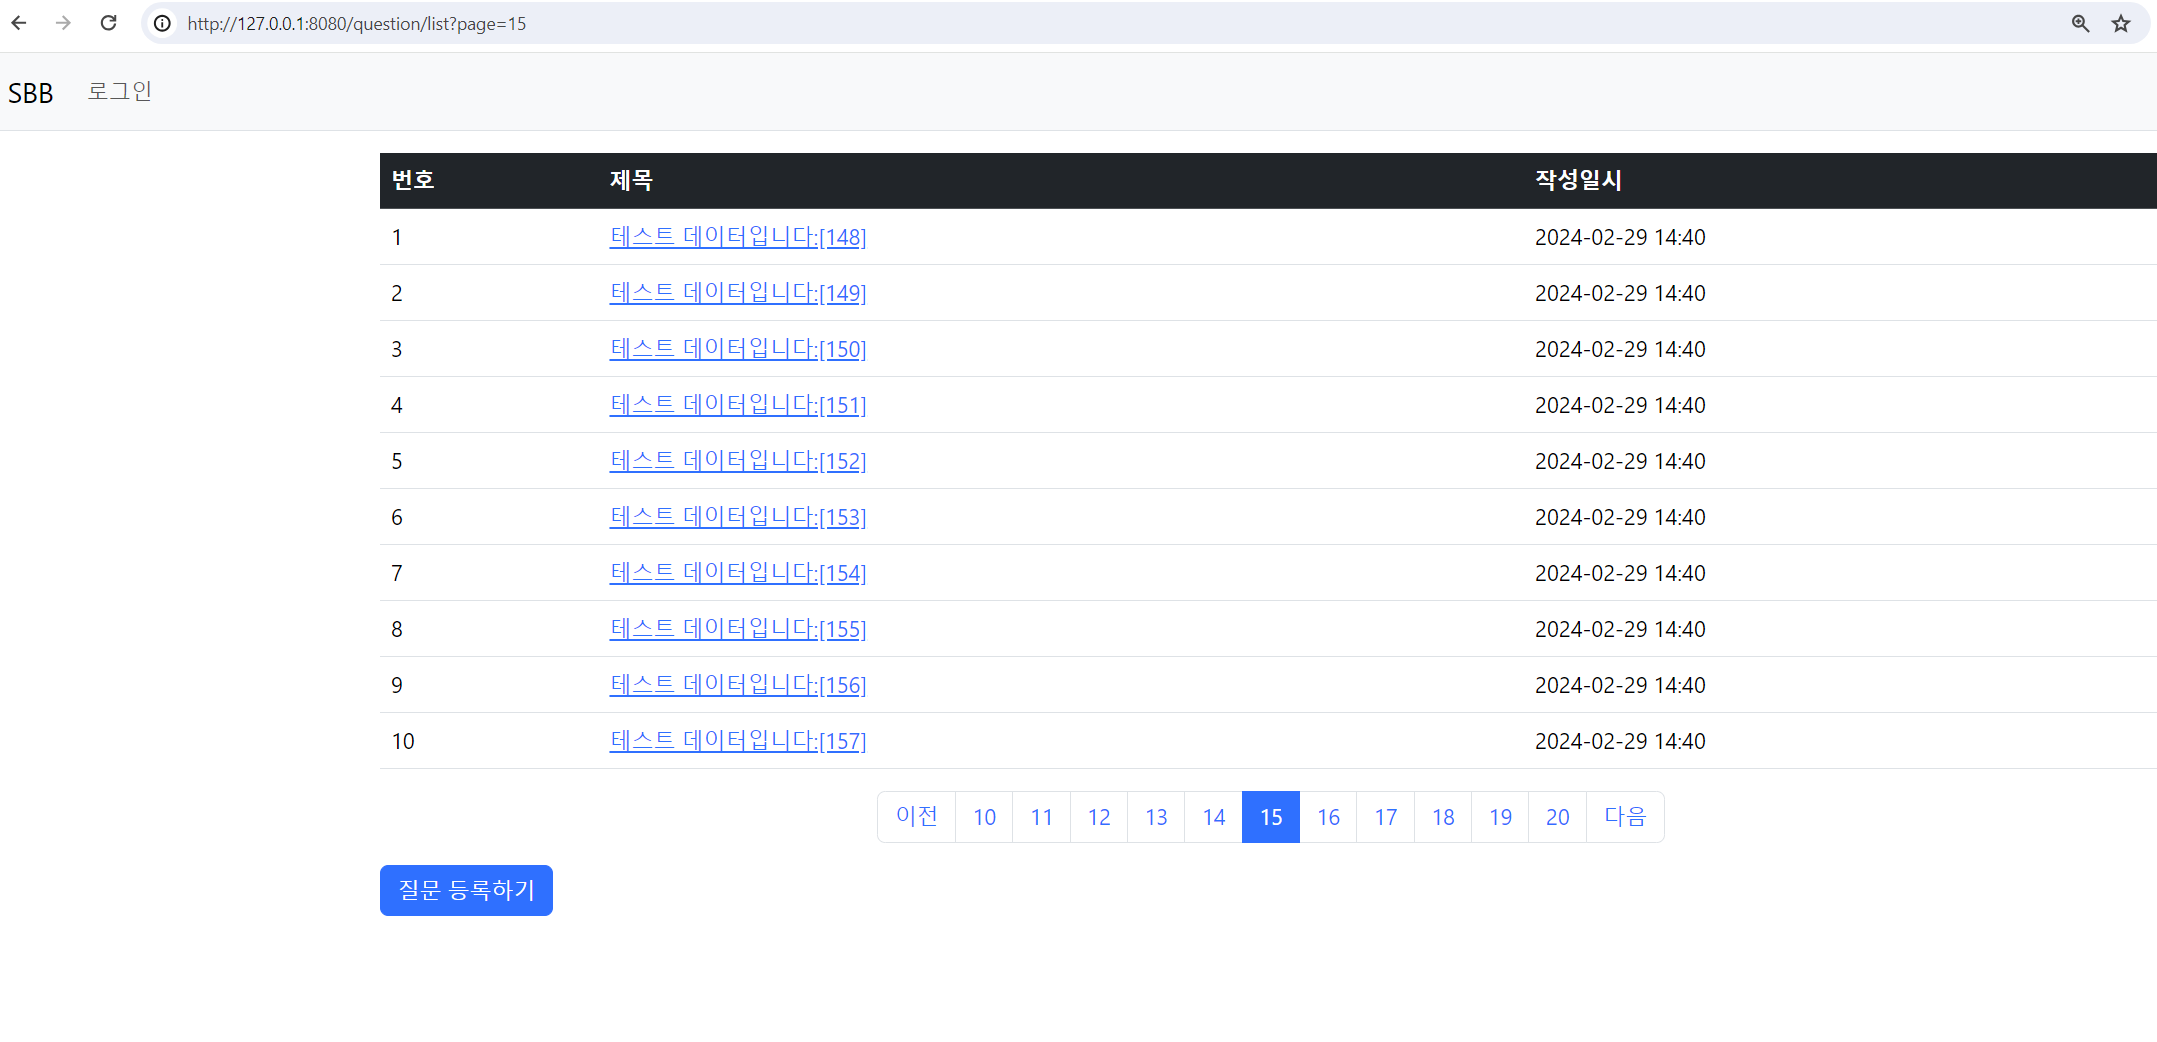The width and height of the screenshot is (2157, 1042).
Task: Open question 테스트 데이터입니다:[153]
Action: (738, 517)
